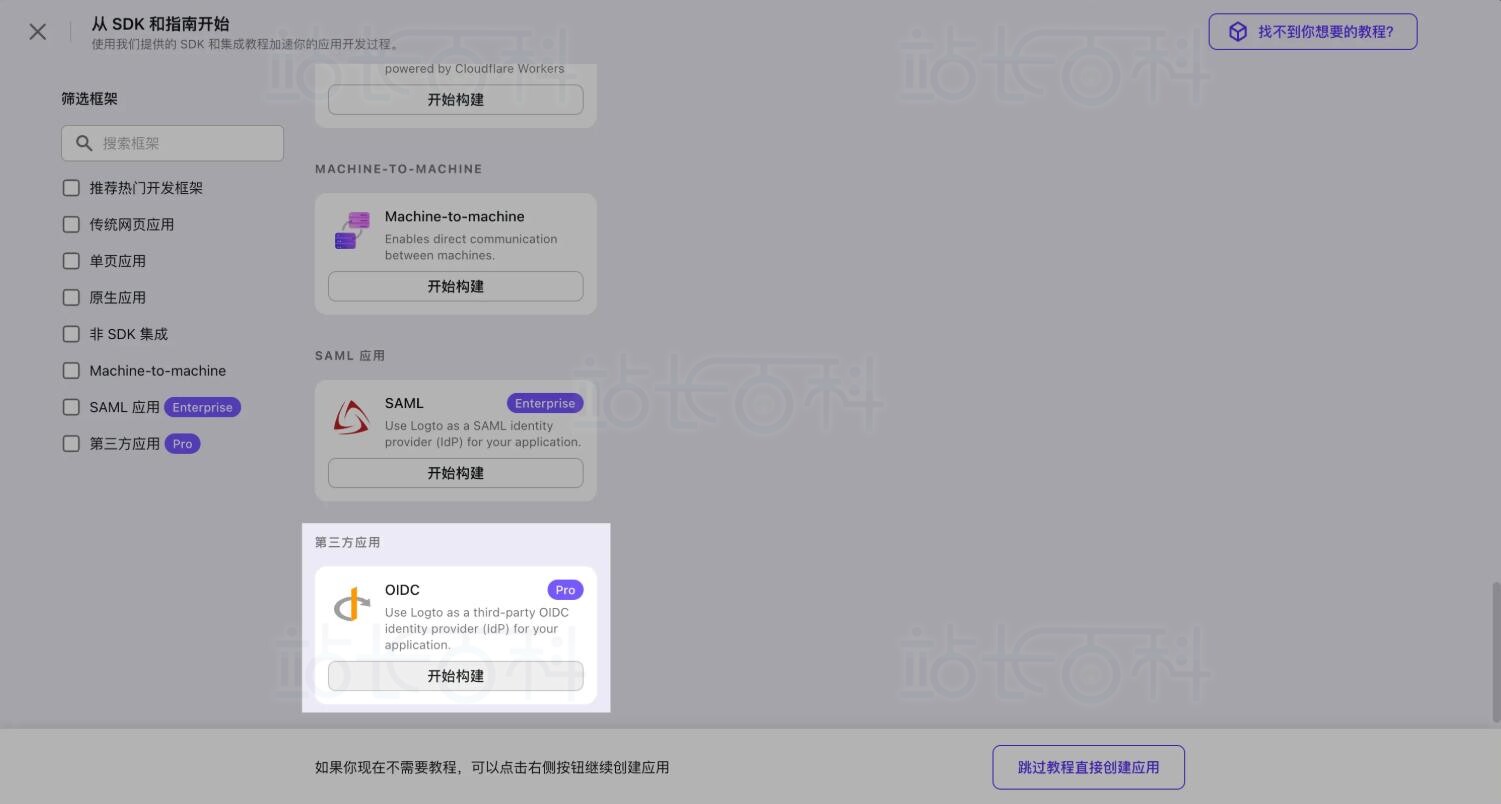Image resolution: width=1501 pixels, height=804 pixels.
Task: Check the Machine-to-machine filter checkbox
Action: (x=71, y=371)
